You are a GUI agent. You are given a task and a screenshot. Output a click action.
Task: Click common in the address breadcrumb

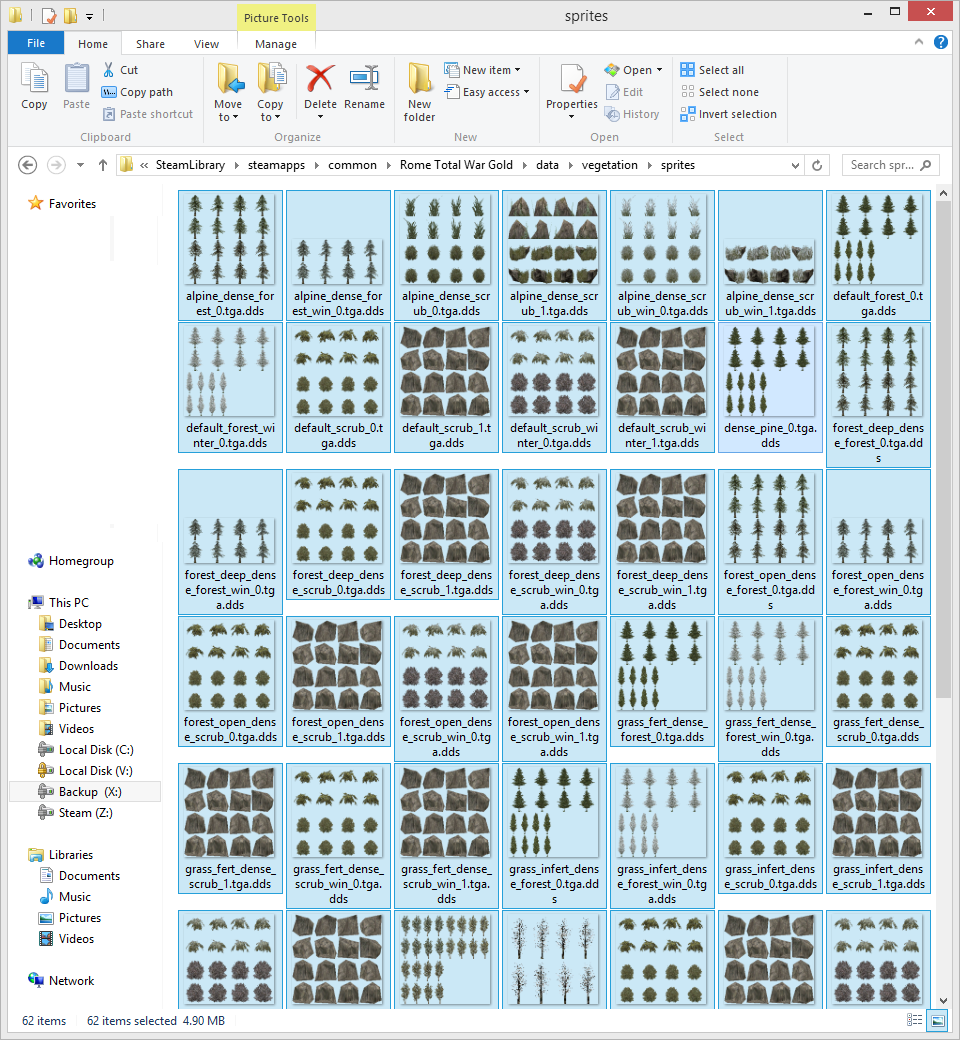pyautogui.click(x=352, y=165)
